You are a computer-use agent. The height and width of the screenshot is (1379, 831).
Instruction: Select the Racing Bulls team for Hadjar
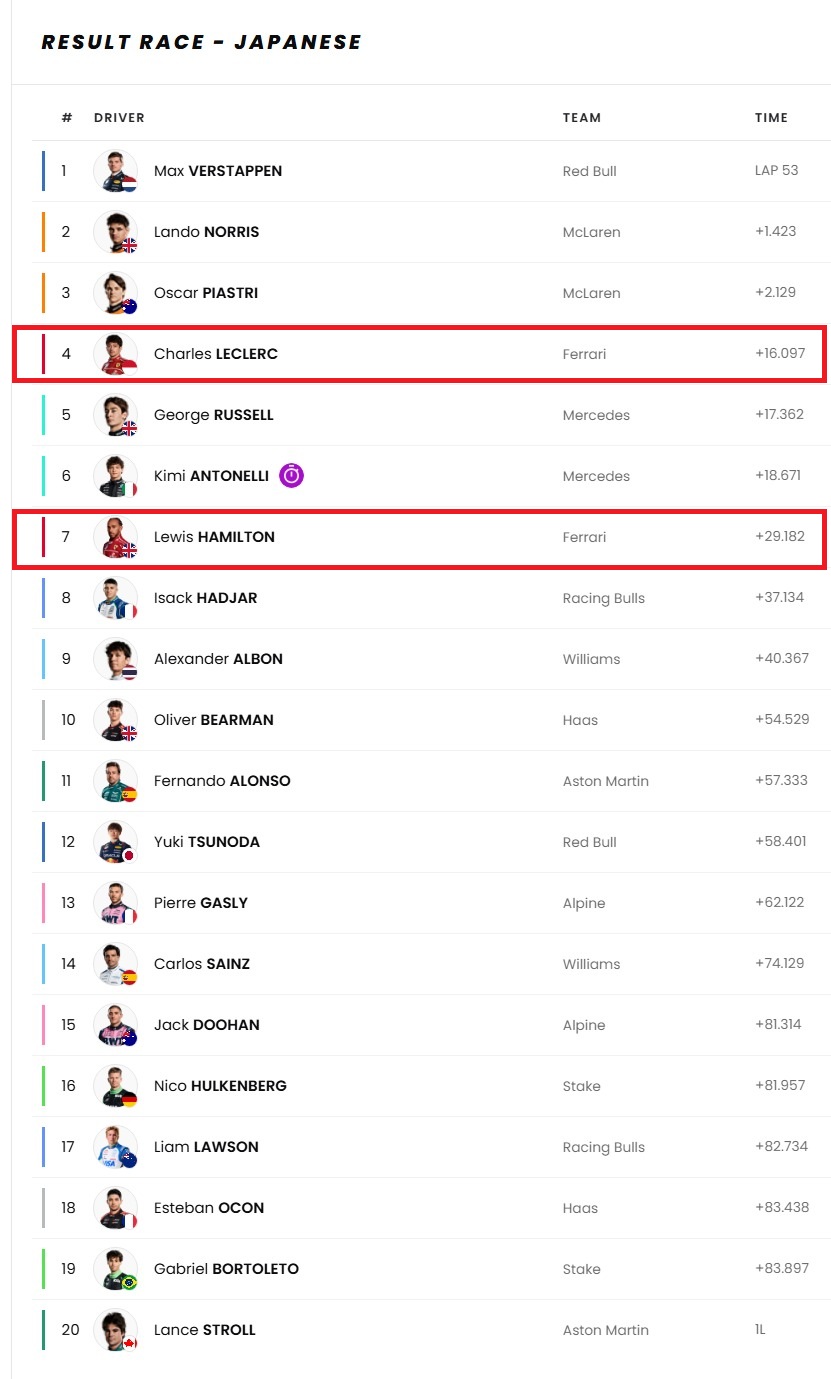(x=604, y=598)
